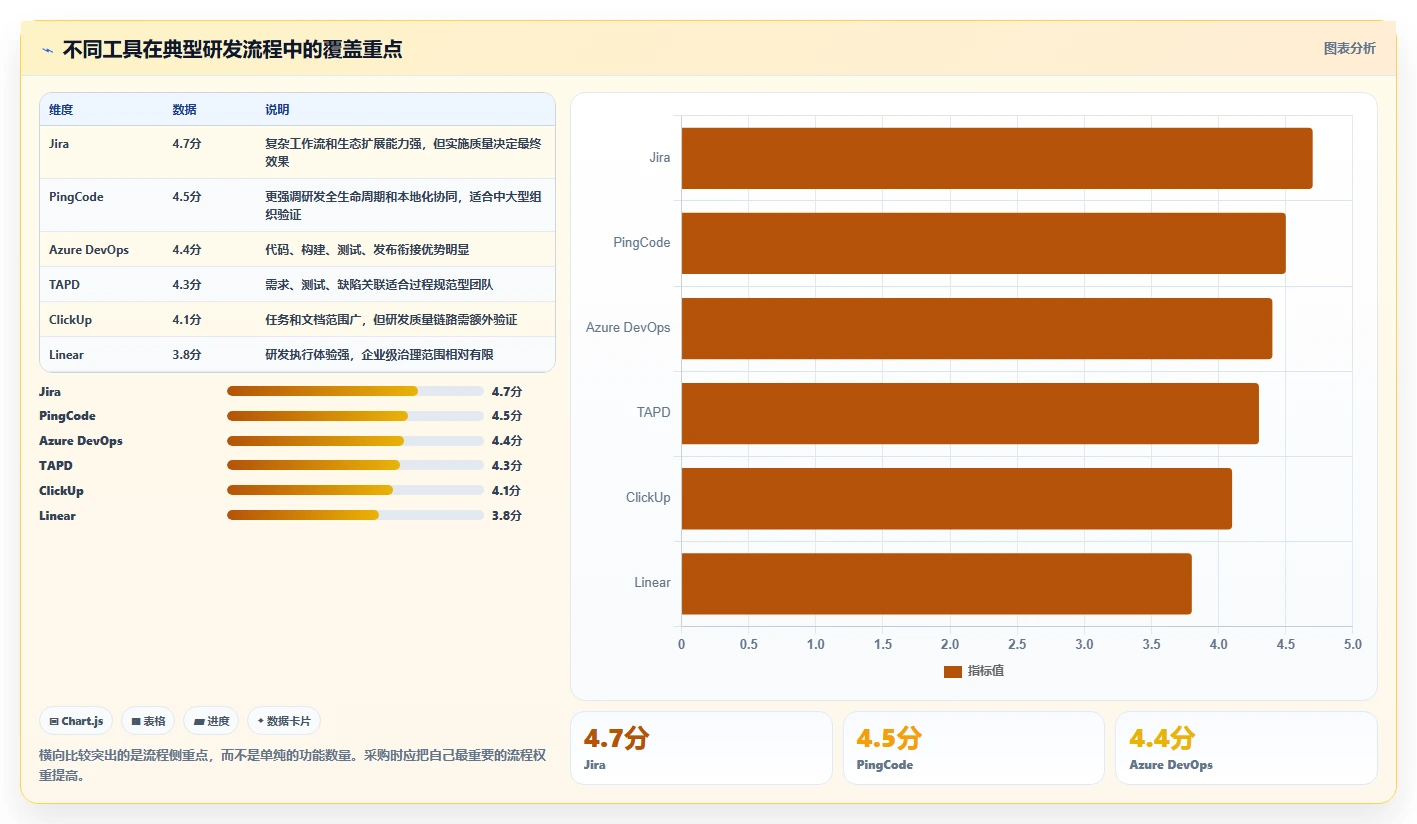The width and height of the screenshot is (1417, 824).
Task: Click the Jira bar in the chart
Action: click(996, 158)
